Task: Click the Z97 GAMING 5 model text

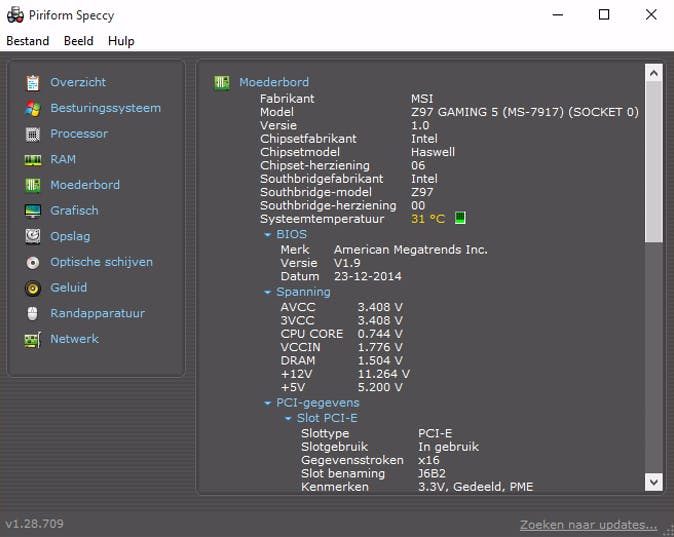Action: [525, 112]
